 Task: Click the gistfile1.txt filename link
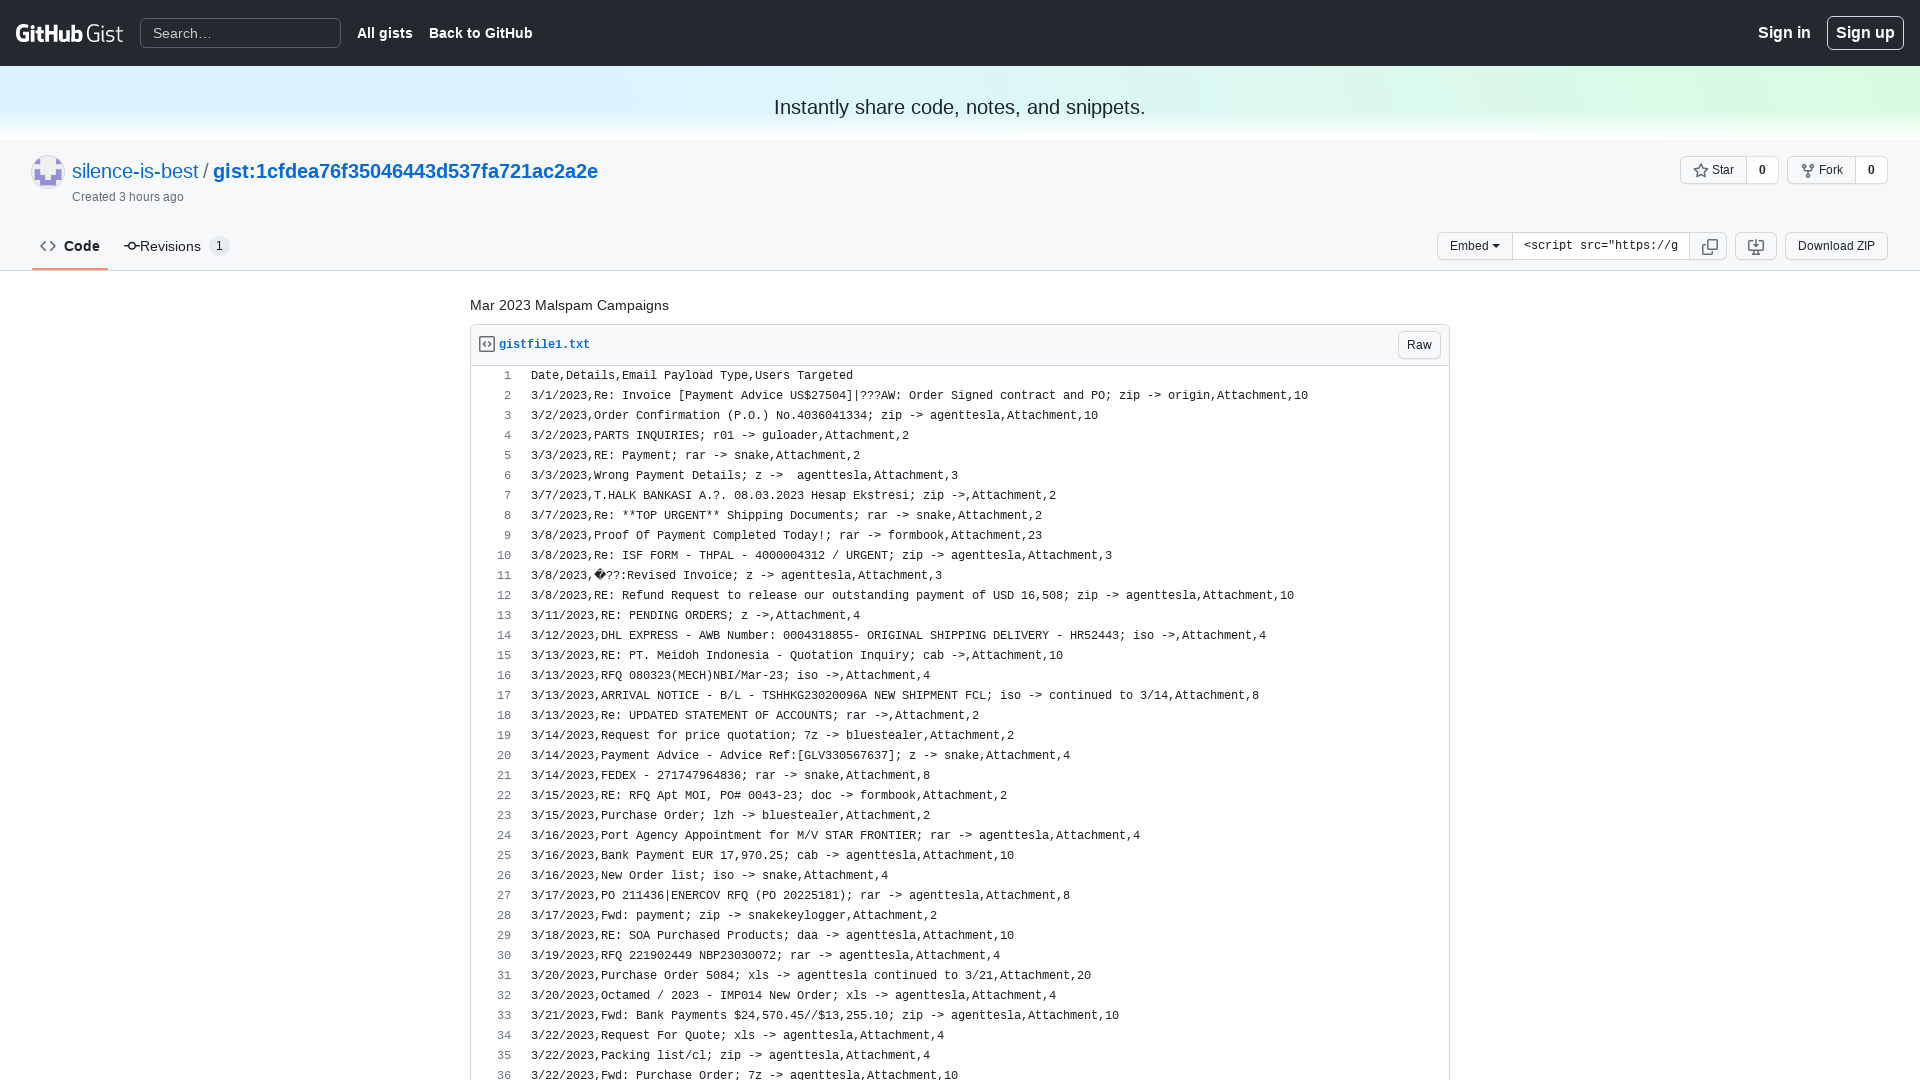543,344
